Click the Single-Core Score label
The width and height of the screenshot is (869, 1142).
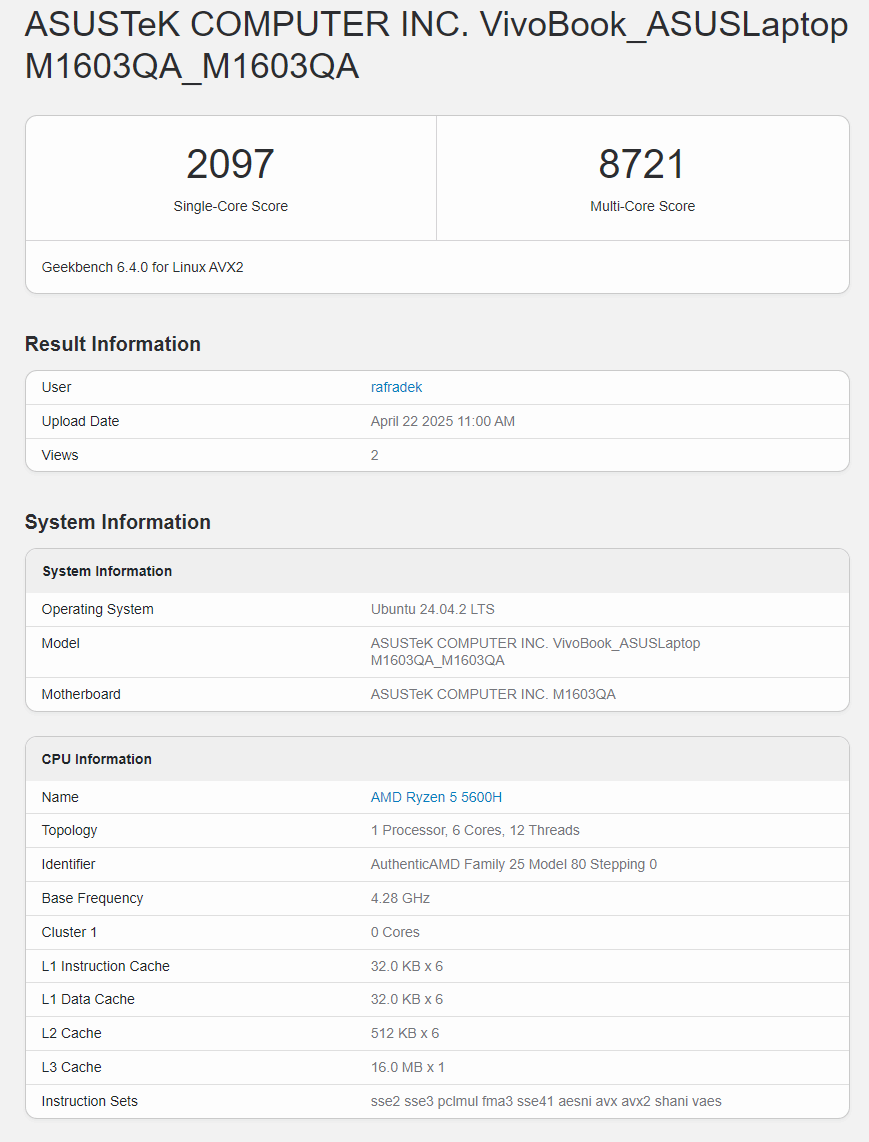(x=230, y=206)
